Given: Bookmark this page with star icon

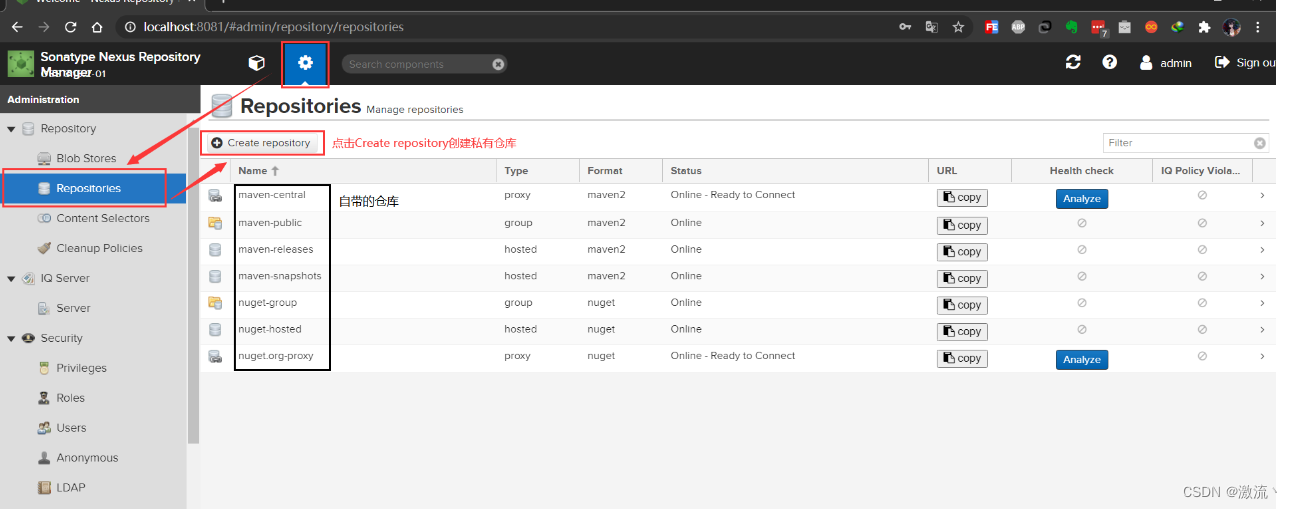Looking at the screenshot, I should click(958, 27).
